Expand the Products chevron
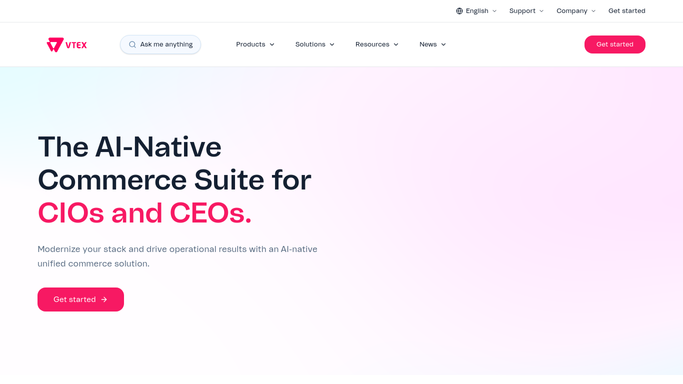This screenshot has width=683, height=384. (x=272, y=45)
